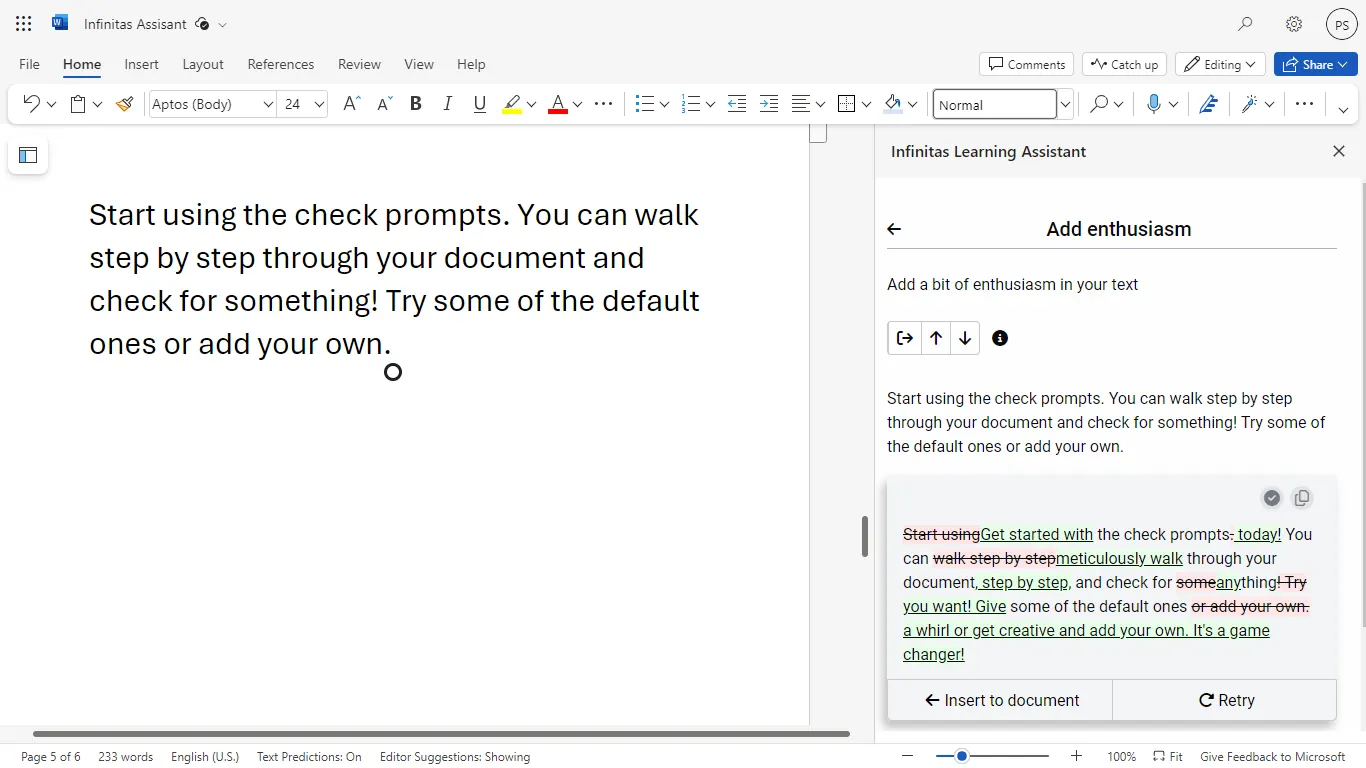Viewport: 1366px width, 768px height.
Task: Show more ribbon commands ellipsis
Action: (x=1304, y=104)
